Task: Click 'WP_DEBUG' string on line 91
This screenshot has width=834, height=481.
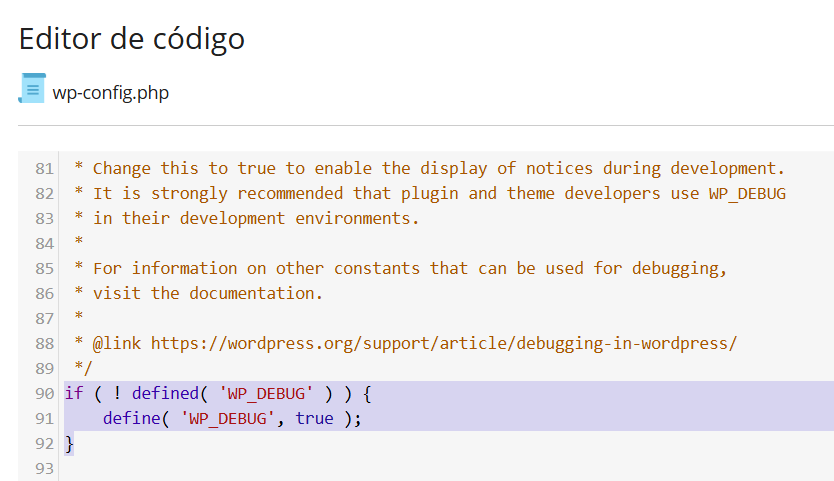Action: click(228, 418)
